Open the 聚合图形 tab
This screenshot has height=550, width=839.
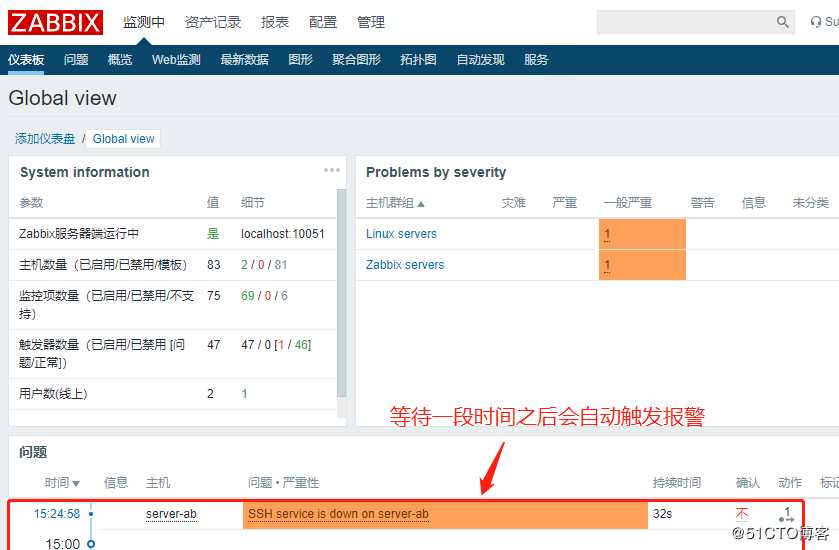(356, 60)
